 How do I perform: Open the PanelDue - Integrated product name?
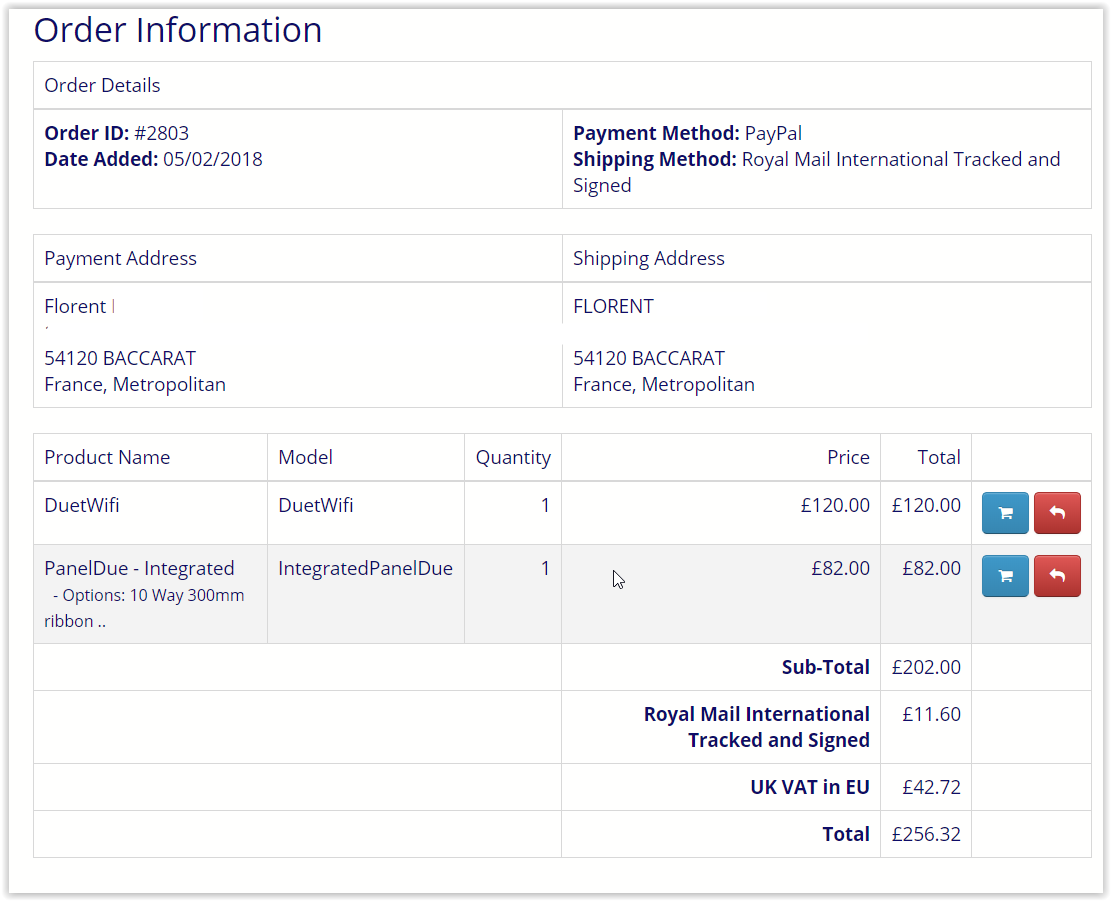(x=139, y=568)
